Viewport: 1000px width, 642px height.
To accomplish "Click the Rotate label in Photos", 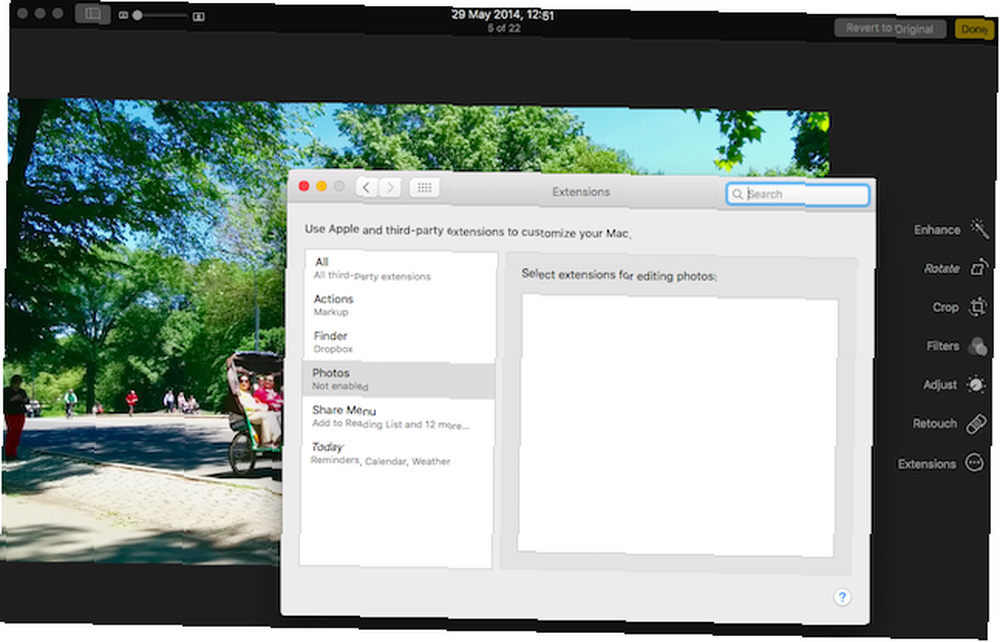I will pos(941,268).
